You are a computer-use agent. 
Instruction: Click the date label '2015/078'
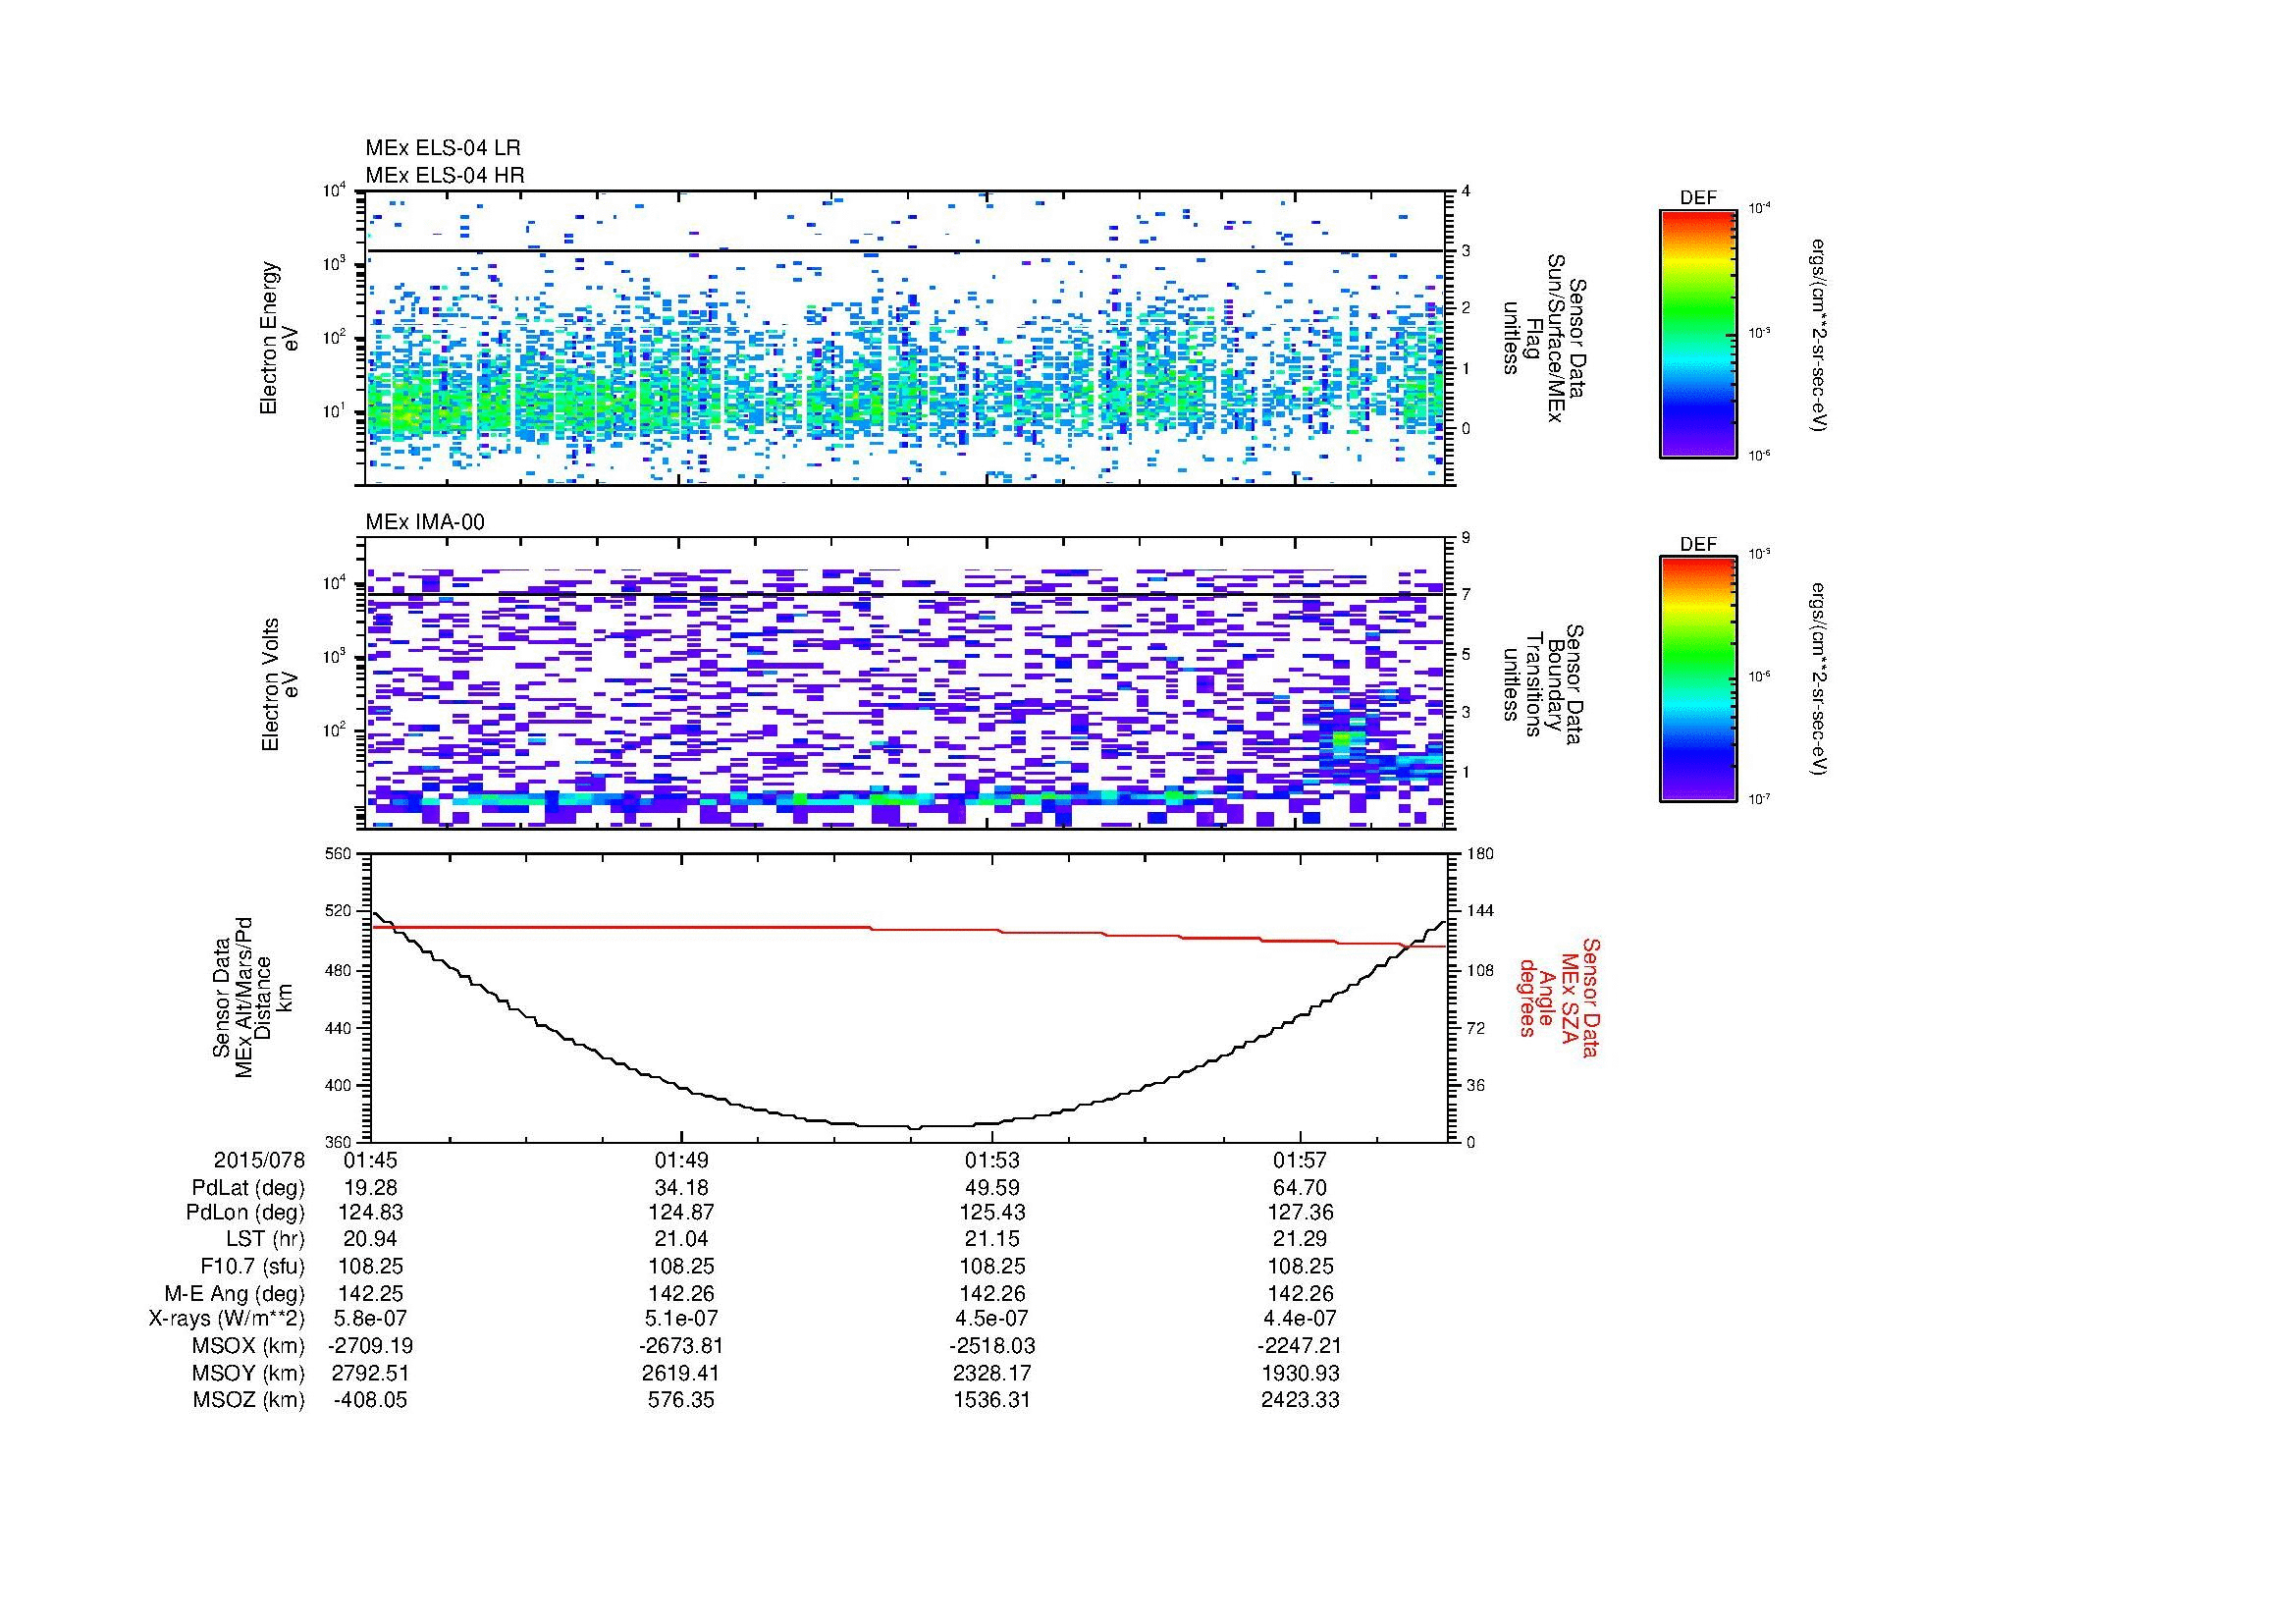click(x=259, y=1160)
